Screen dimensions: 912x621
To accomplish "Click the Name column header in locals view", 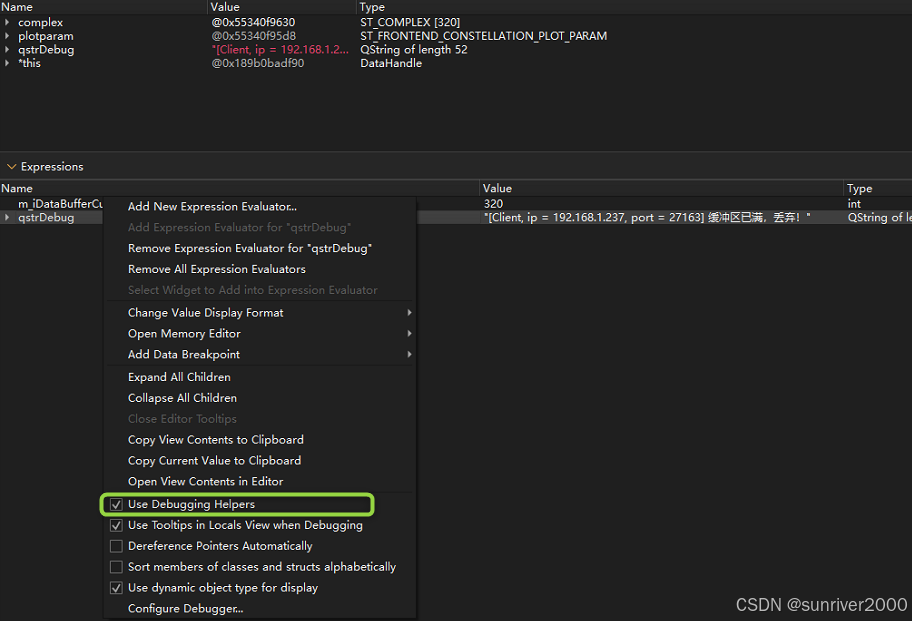I will coord(103,7).
